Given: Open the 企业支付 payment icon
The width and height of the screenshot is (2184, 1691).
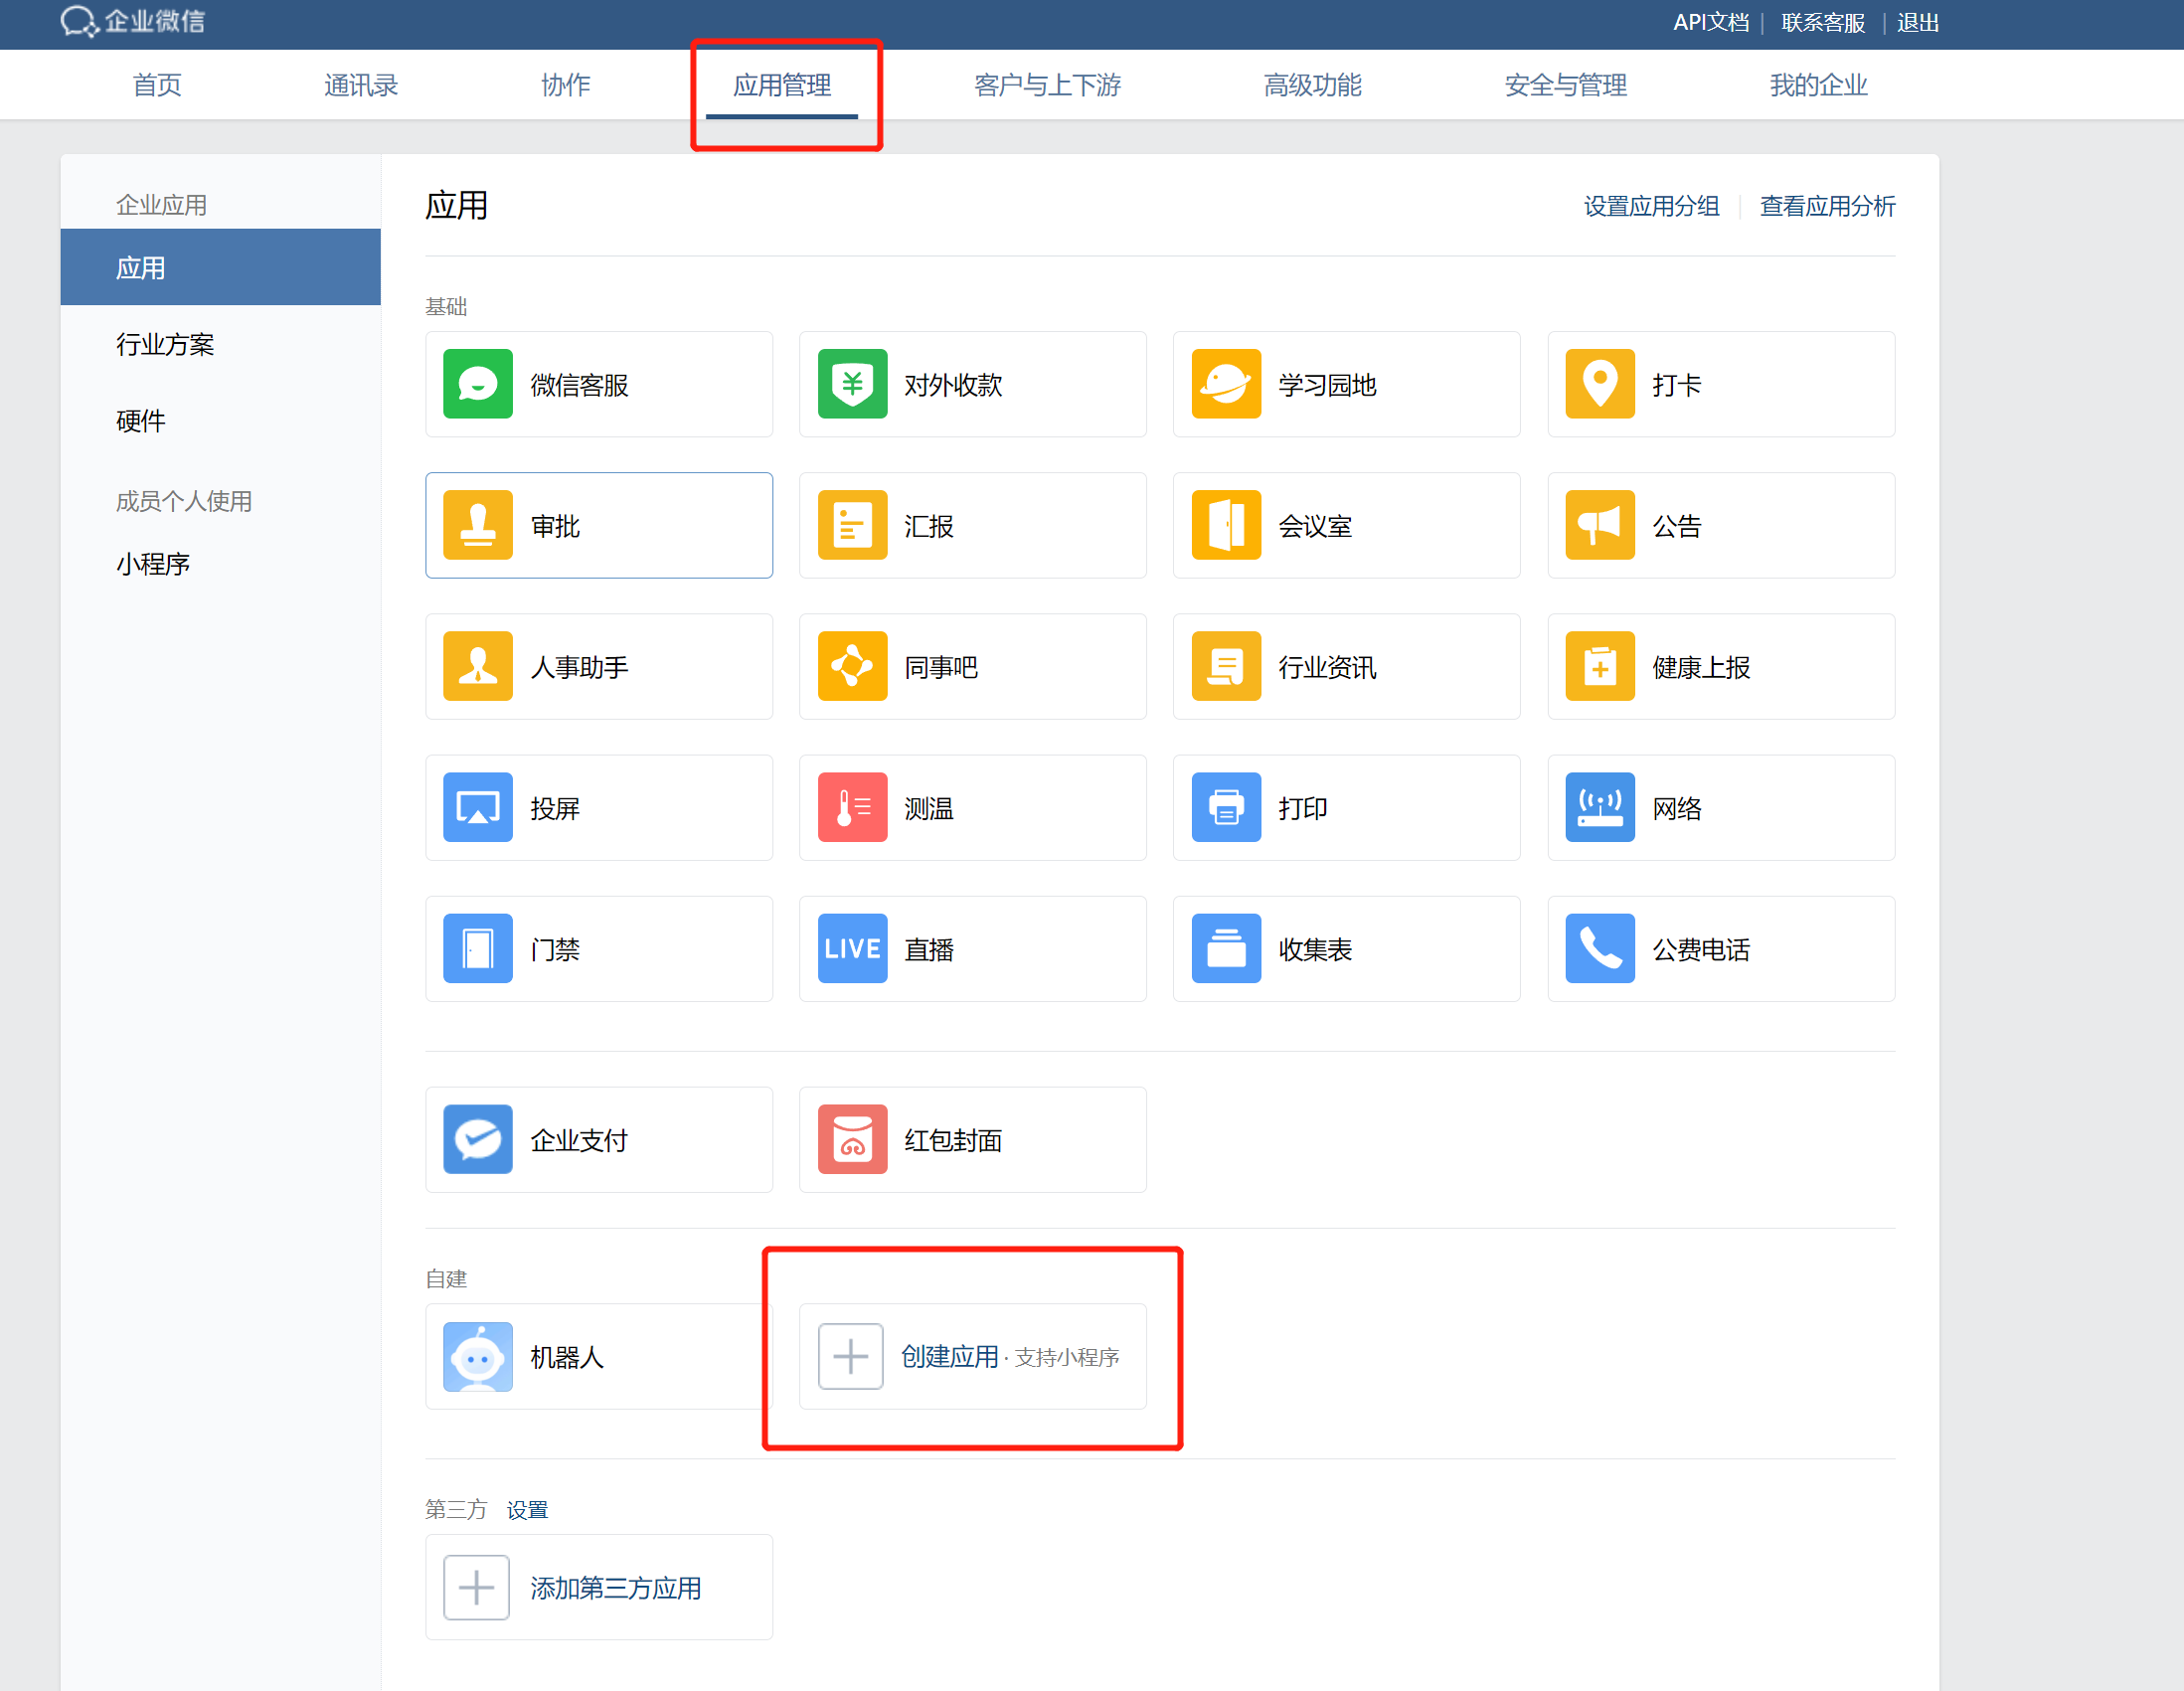Looking at the screenshot, I should (478, 1139).
